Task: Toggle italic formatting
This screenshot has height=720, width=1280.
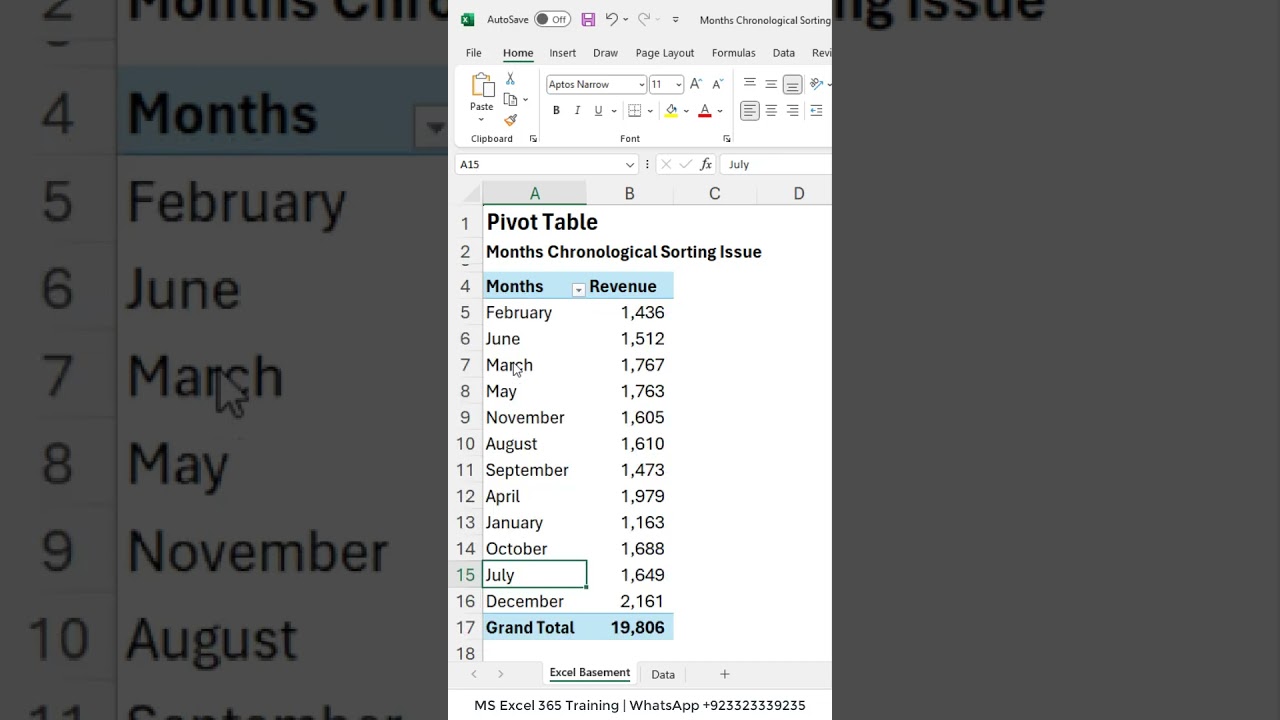Action: [577, 111]
